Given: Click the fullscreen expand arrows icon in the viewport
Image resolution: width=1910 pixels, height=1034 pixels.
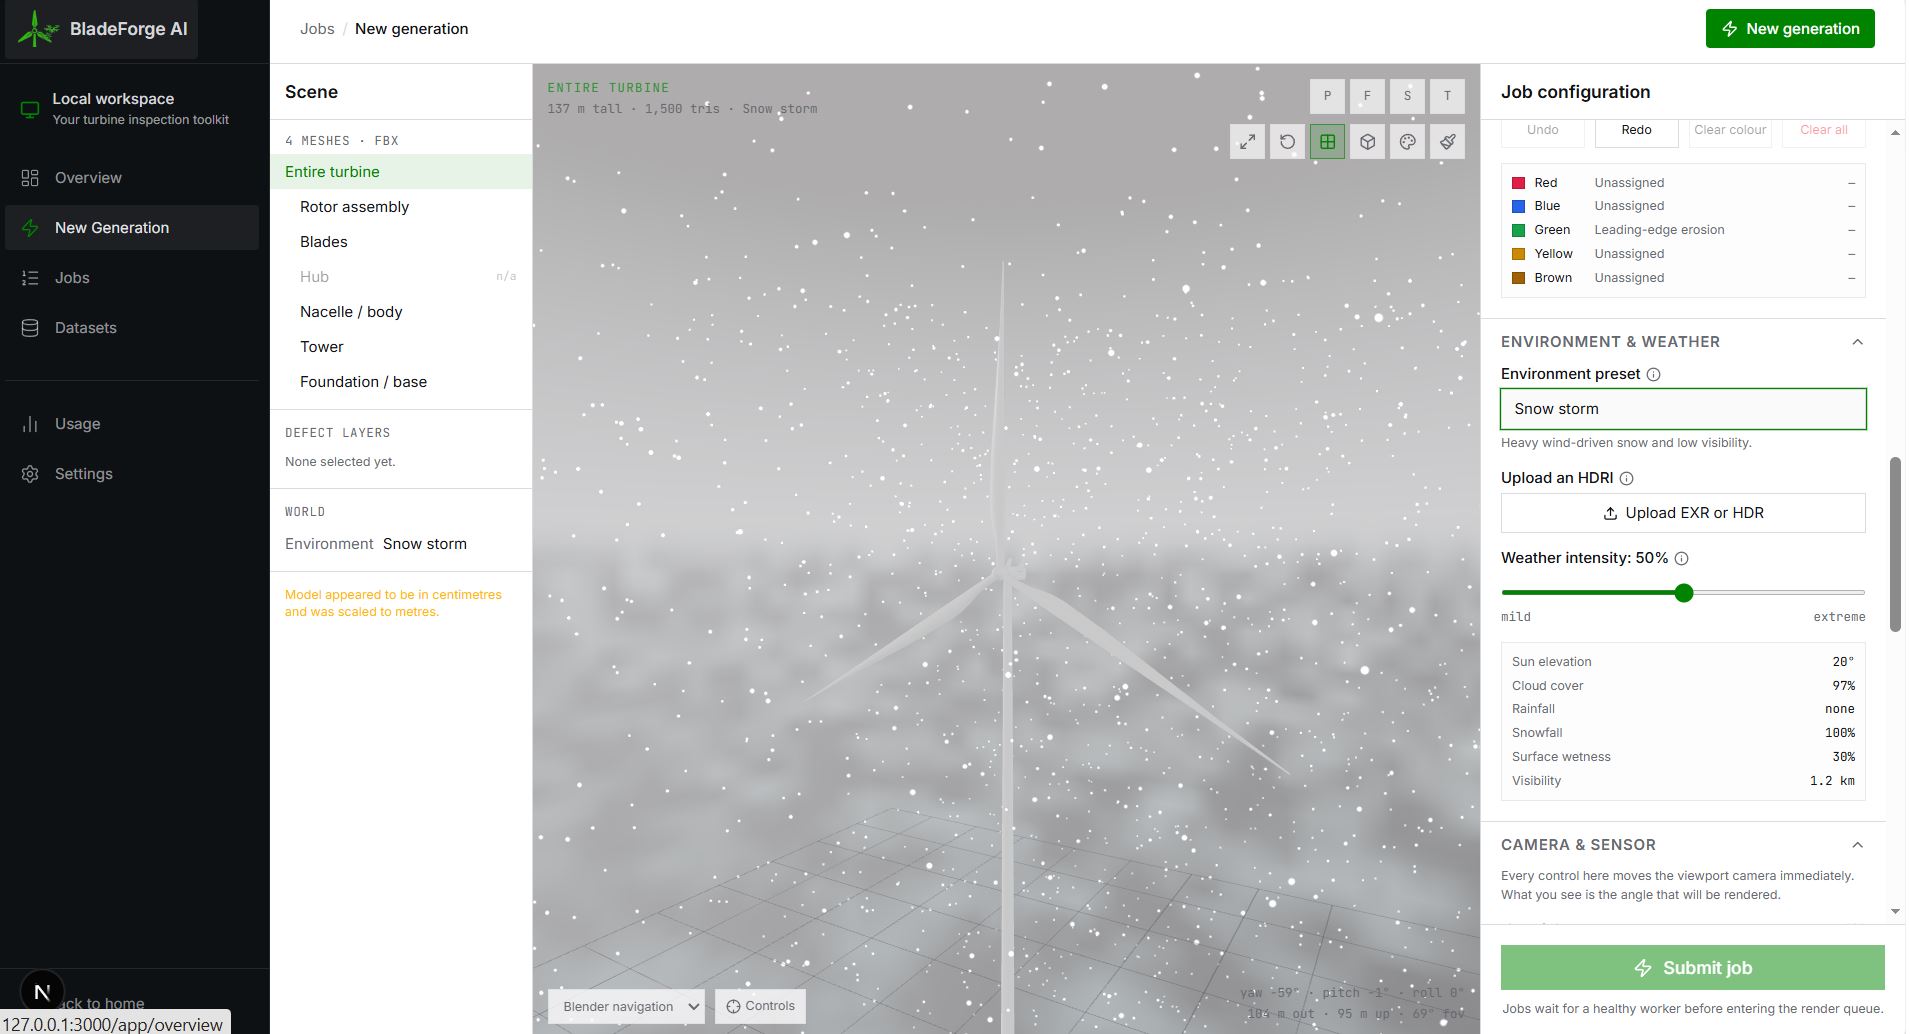Looking at the screenshot, I should (x=1247, y=142).
